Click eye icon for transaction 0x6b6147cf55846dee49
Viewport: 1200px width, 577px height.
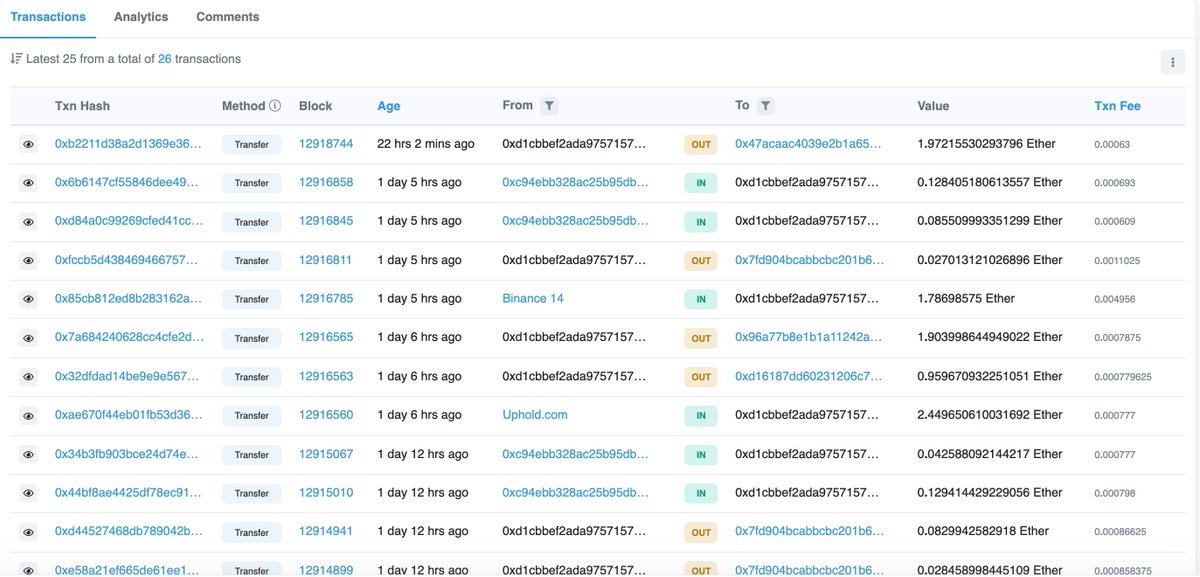[x=29, y=183]
